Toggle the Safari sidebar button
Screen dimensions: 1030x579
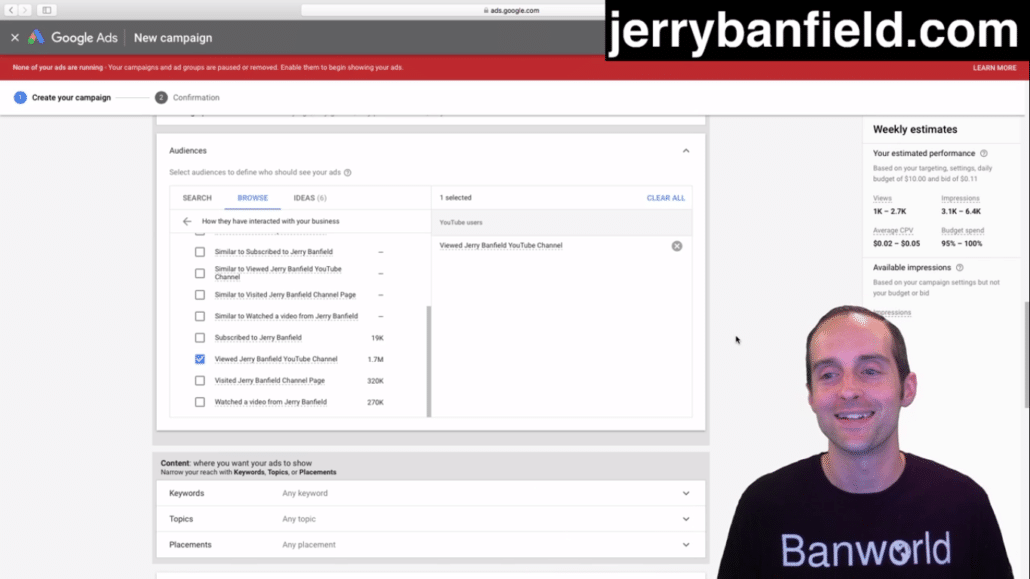tap(47, 10)
